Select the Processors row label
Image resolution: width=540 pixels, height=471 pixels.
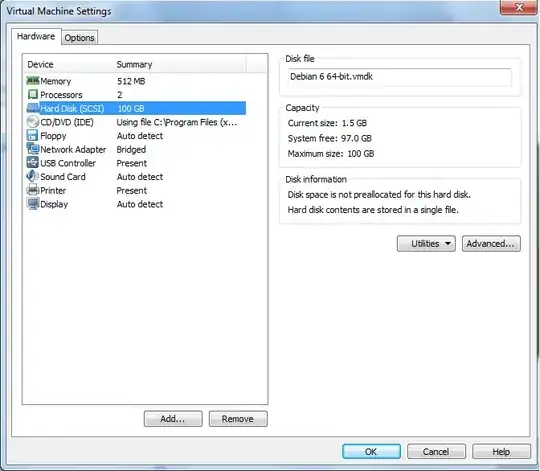click(61, 95)
